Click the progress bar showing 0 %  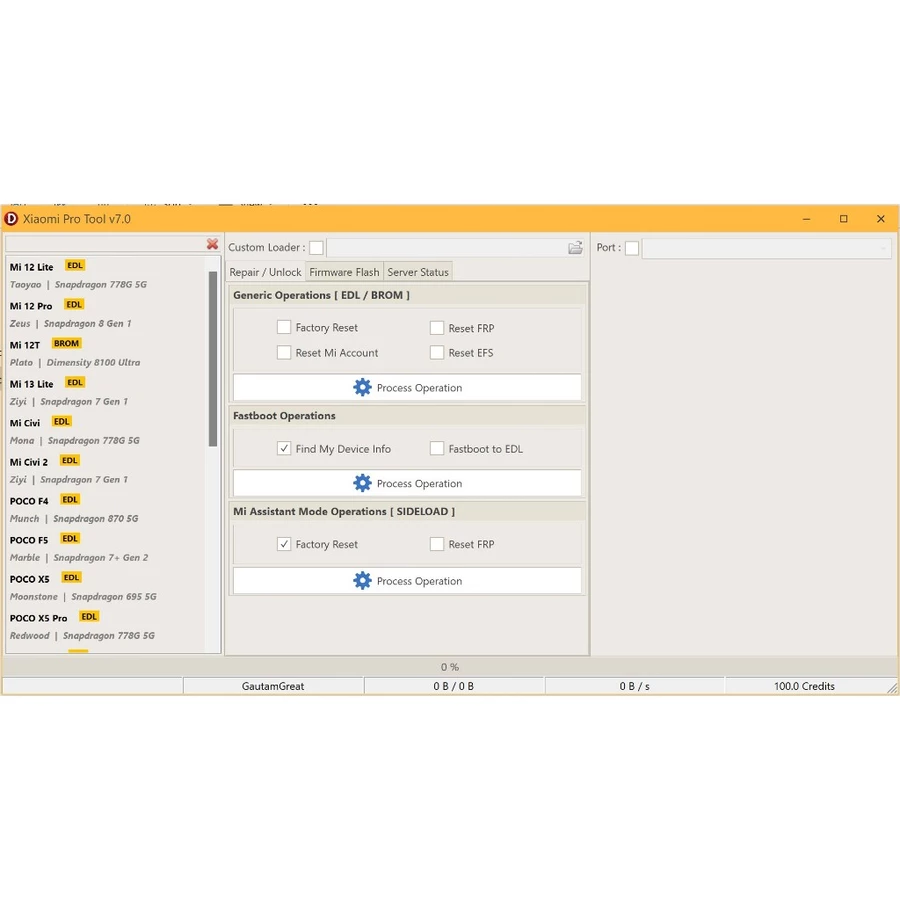click(x=449, y=667)
